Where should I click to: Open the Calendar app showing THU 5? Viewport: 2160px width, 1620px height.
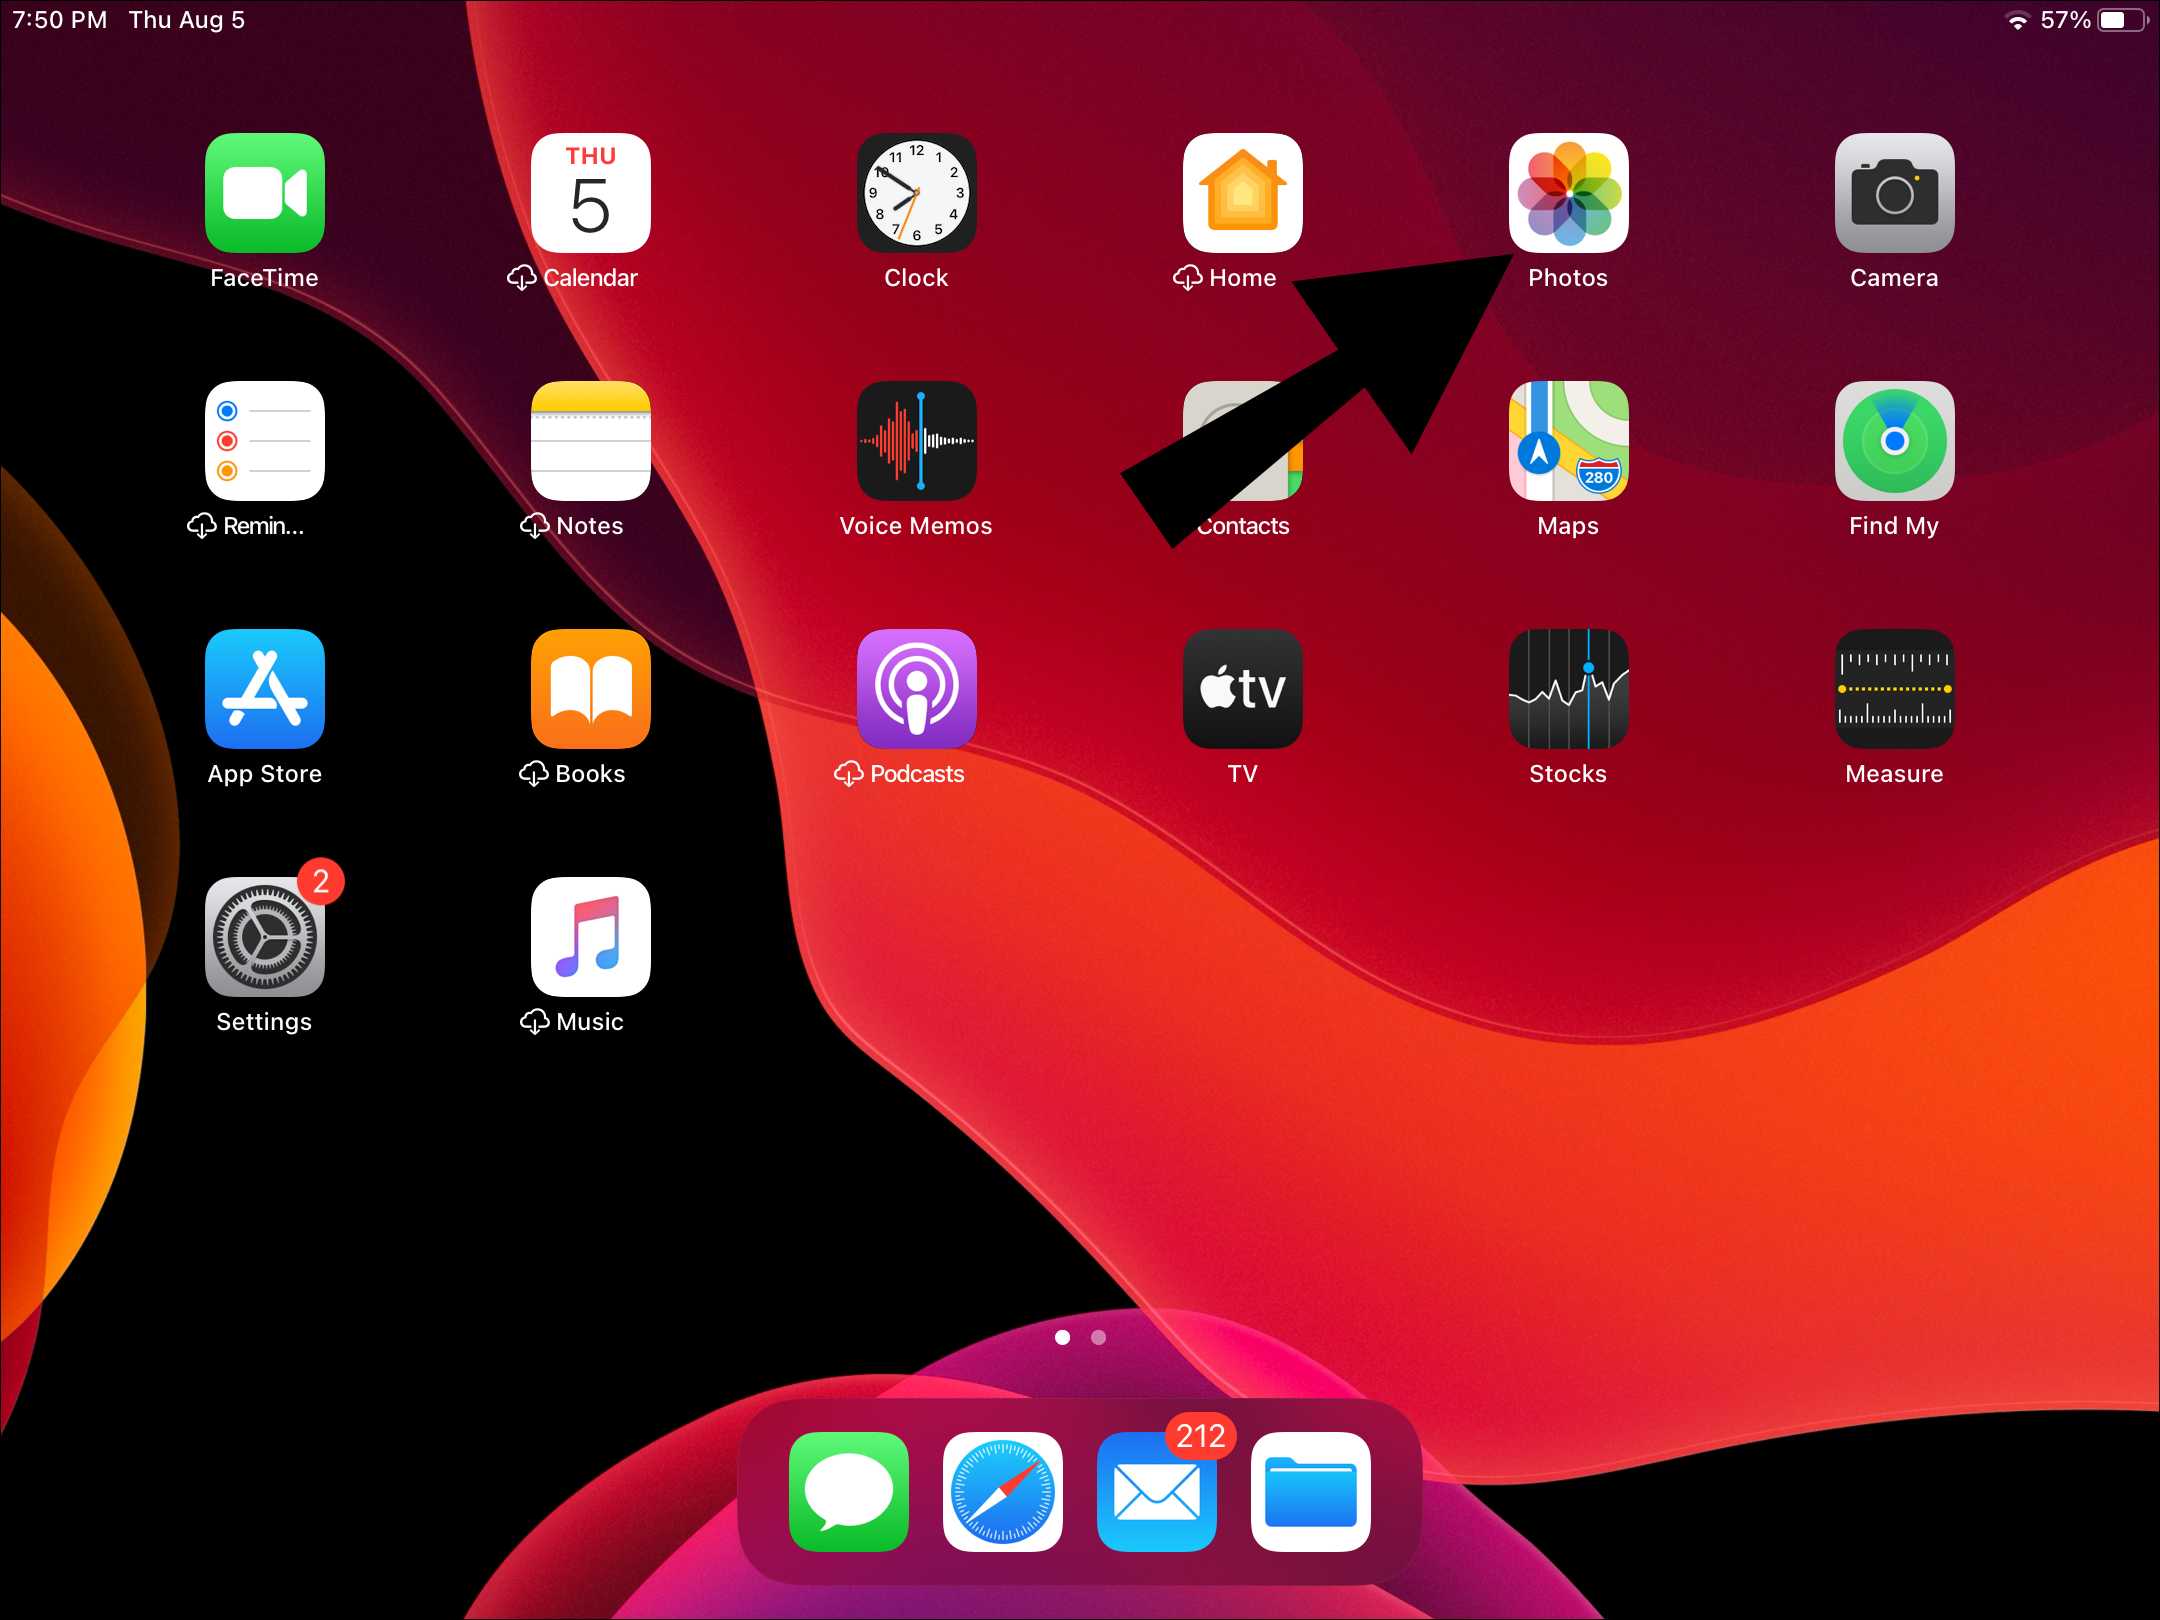[x=590, y=193]
